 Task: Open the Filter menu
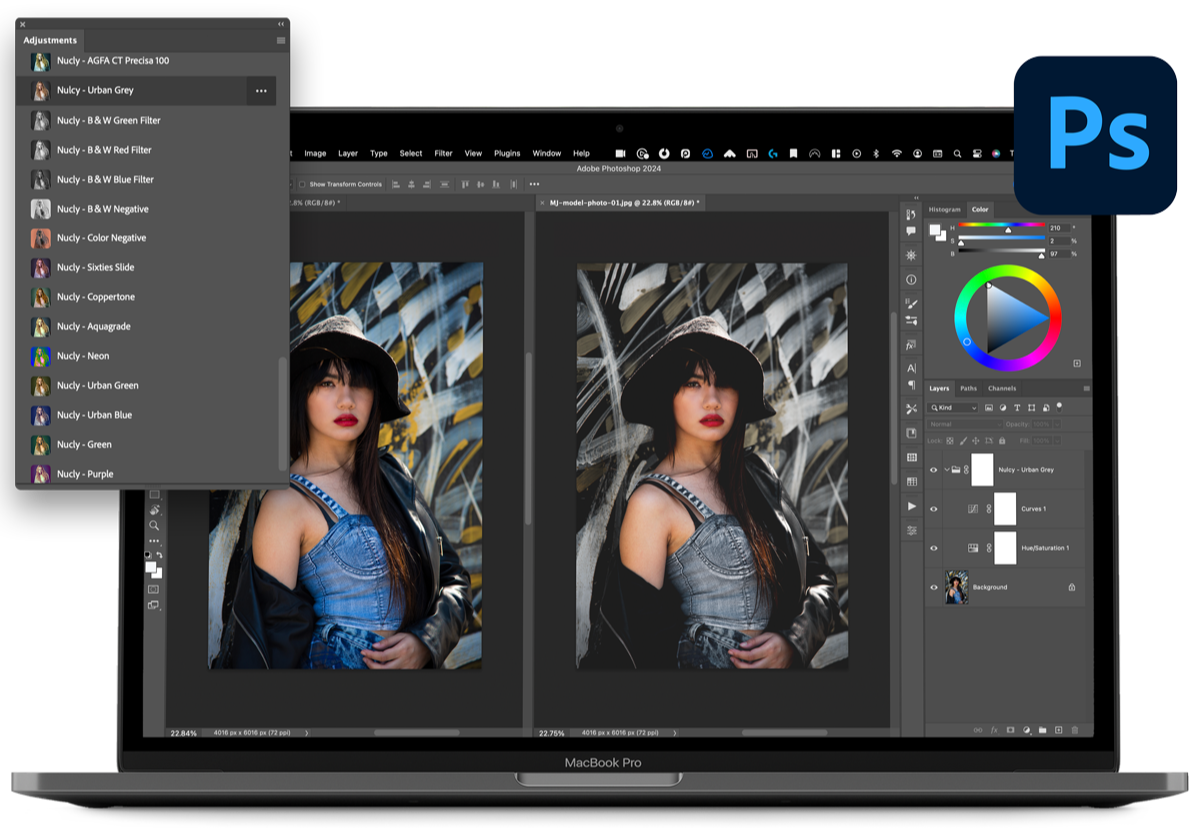click(443, 154)
